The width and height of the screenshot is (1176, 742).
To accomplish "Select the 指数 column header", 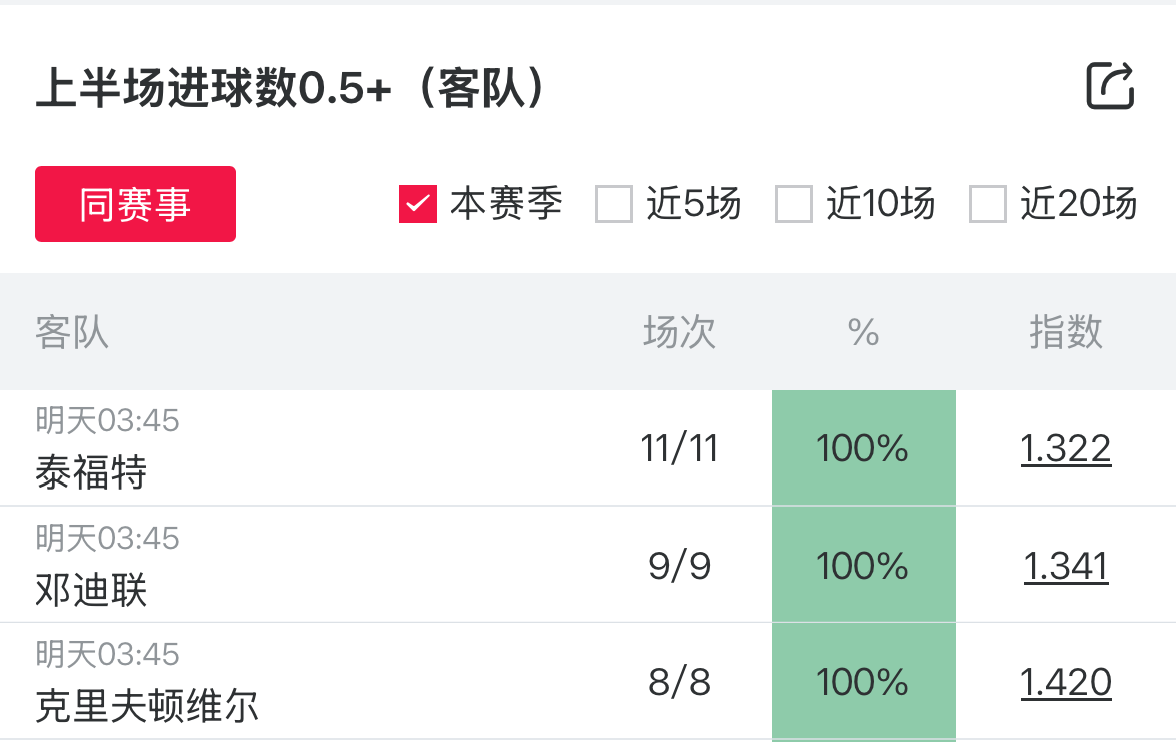I will pos(1066,331).
